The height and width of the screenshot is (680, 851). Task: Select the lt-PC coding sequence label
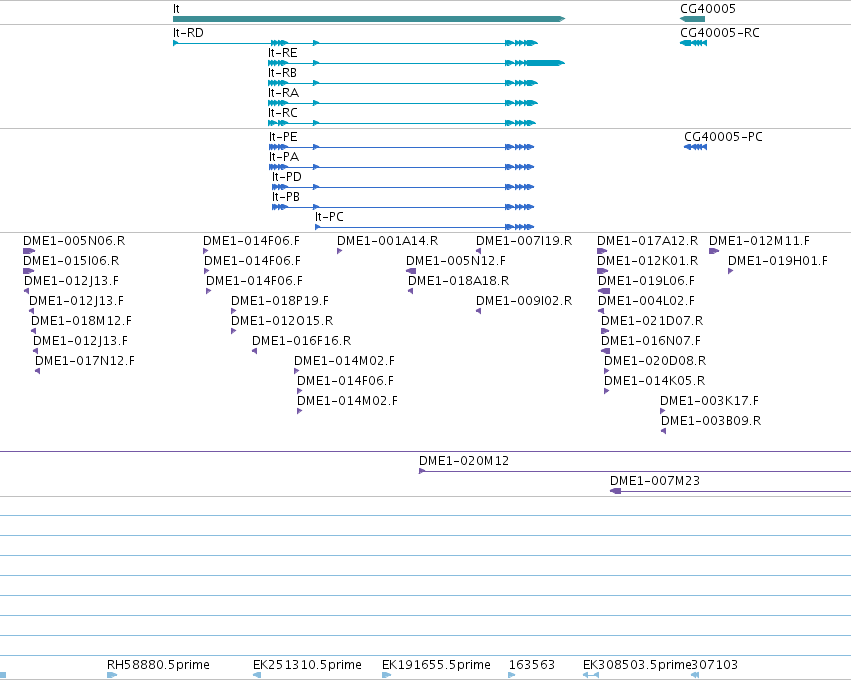(x=329, y=217)
